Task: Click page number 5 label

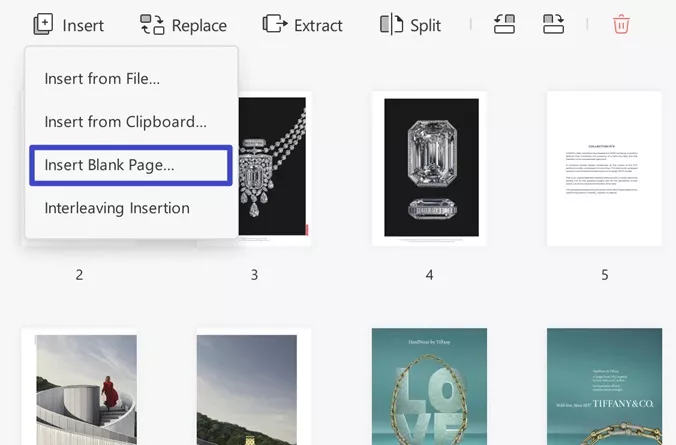Action: pos(605,275)
